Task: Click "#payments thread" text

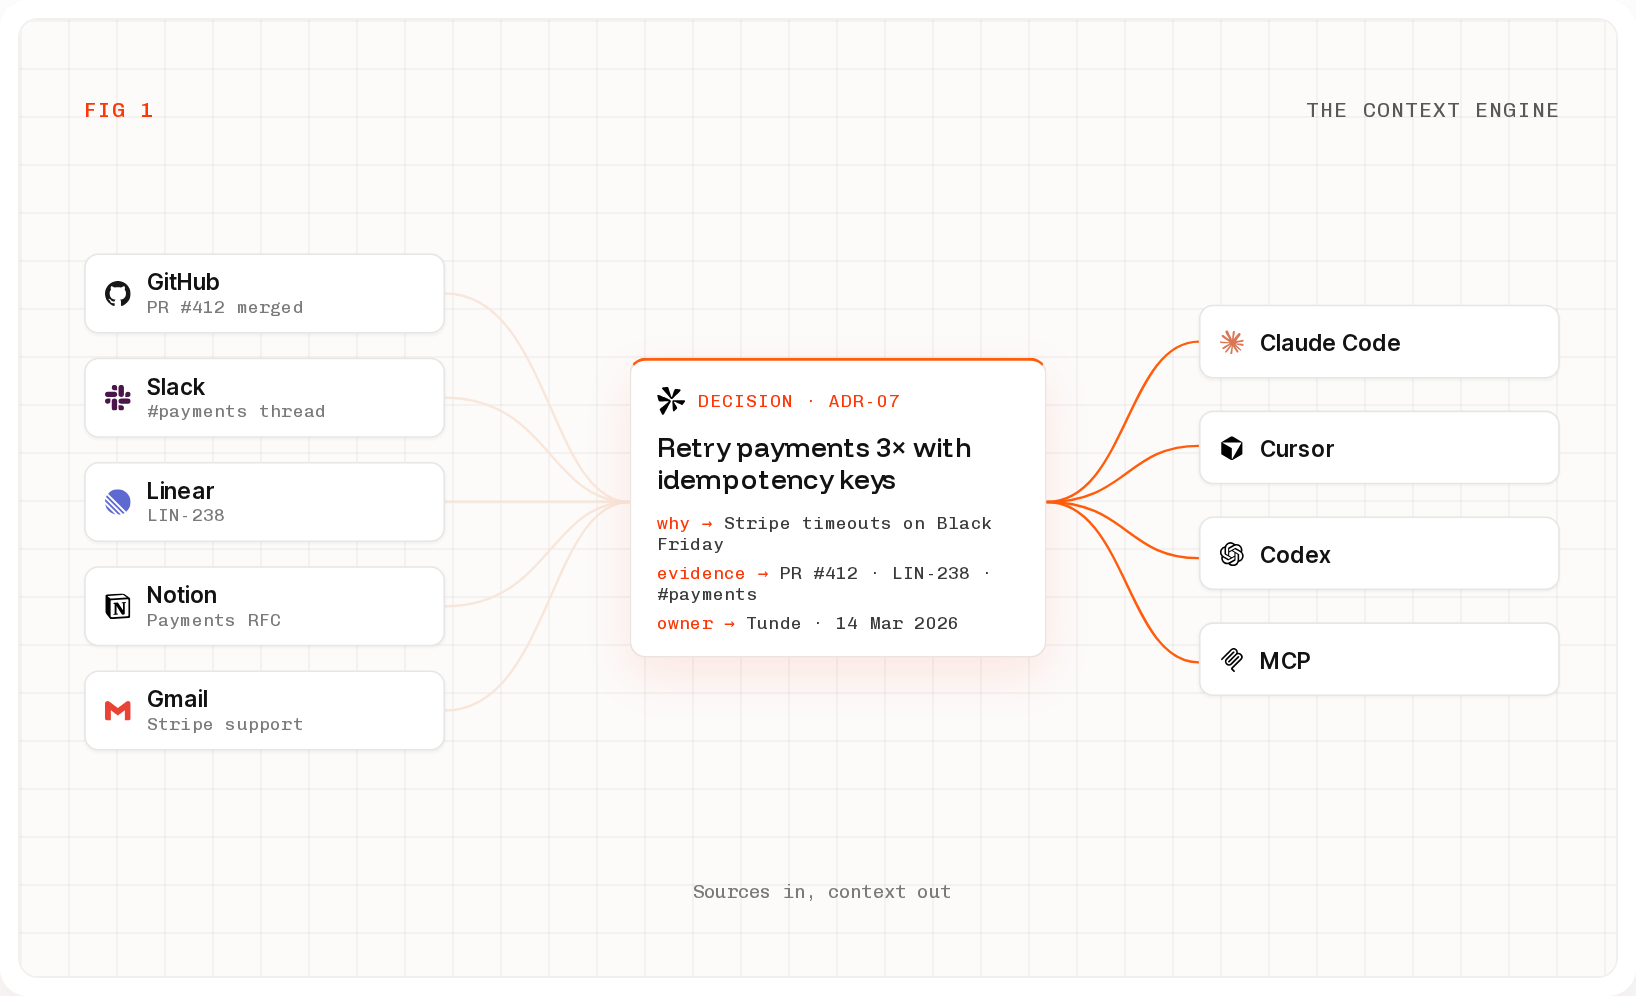Action: tap(236, 412)
